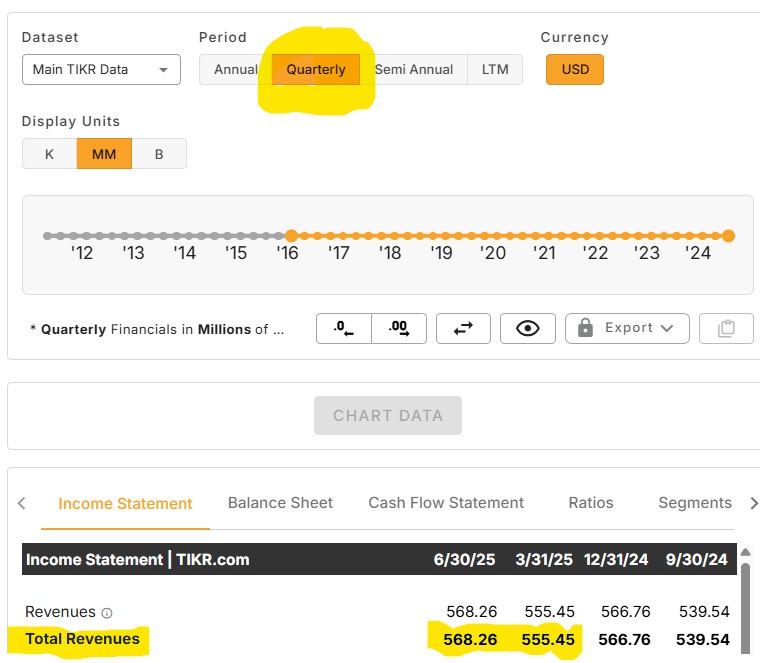This screenshot has width=760, height=663.
Task: Expand the Export dropdown menu
Action: pyautogui.click(x=627, y=328)
